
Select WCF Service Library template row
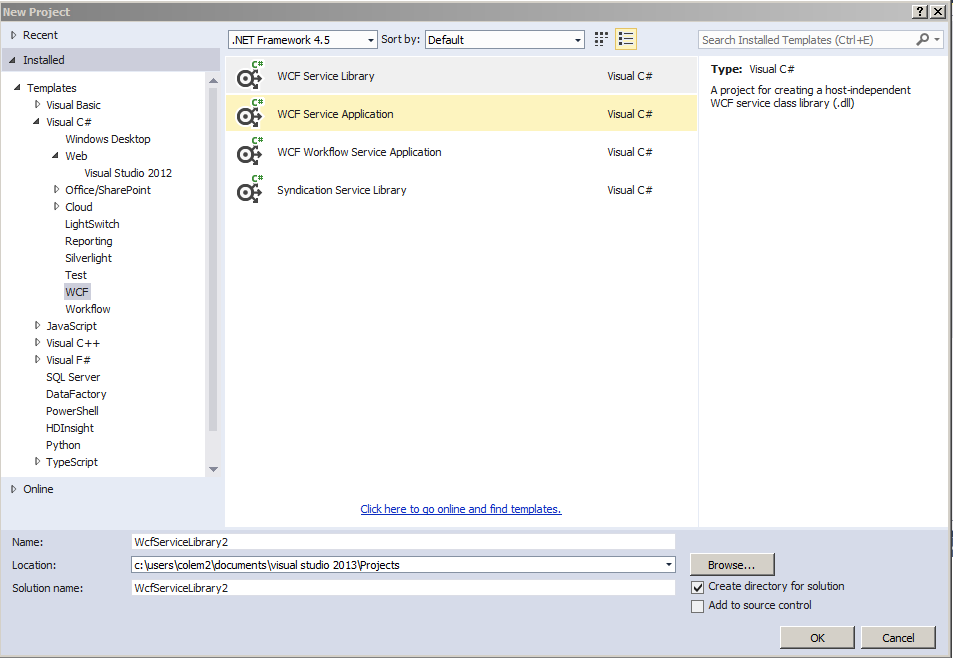point(461,76)
